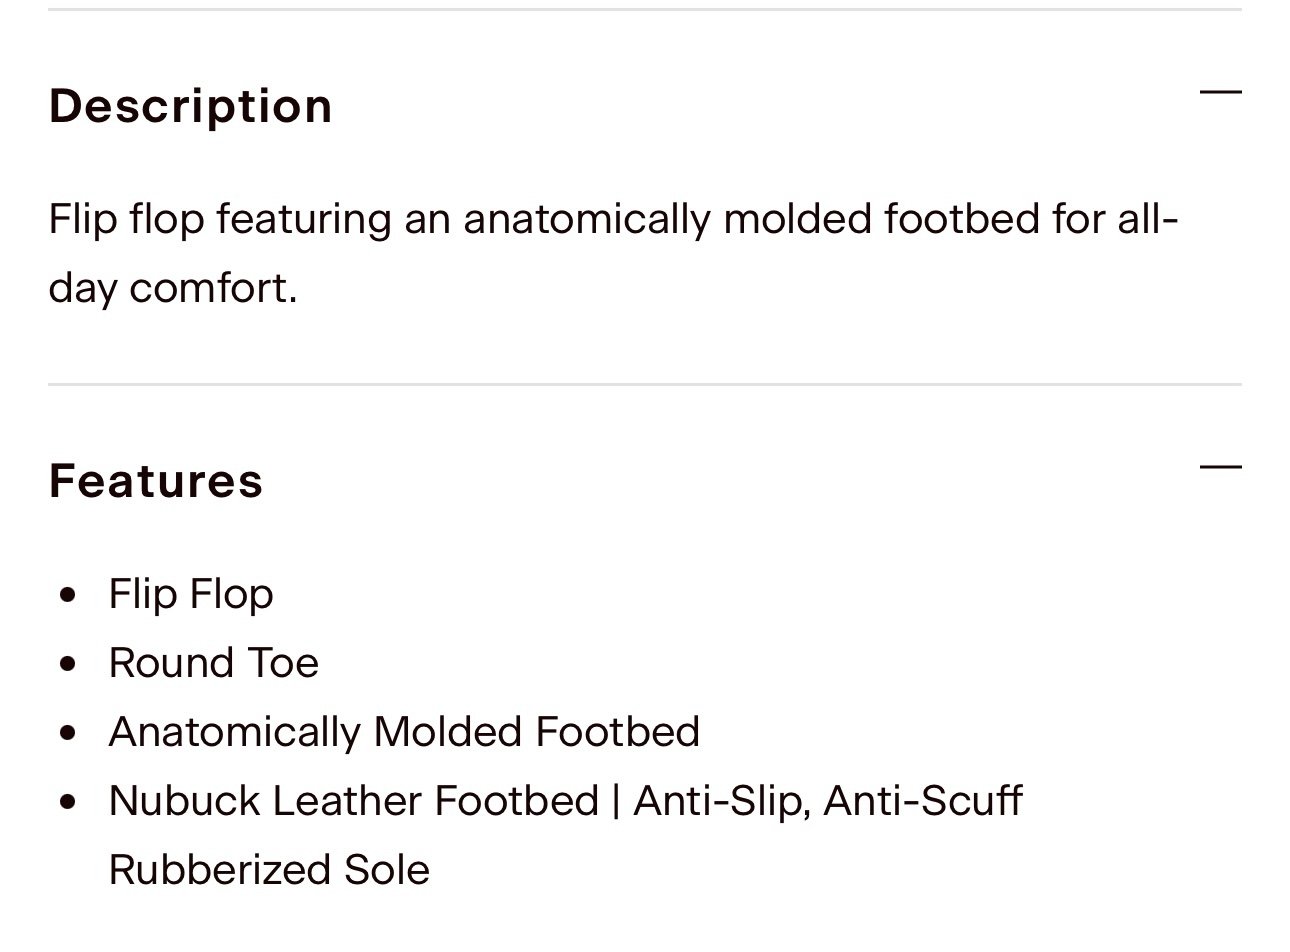The height and width of the screenshot is (952, 1290).
Task: Click the 'Anti-Slip,' text in features
Action: point(722,801)
